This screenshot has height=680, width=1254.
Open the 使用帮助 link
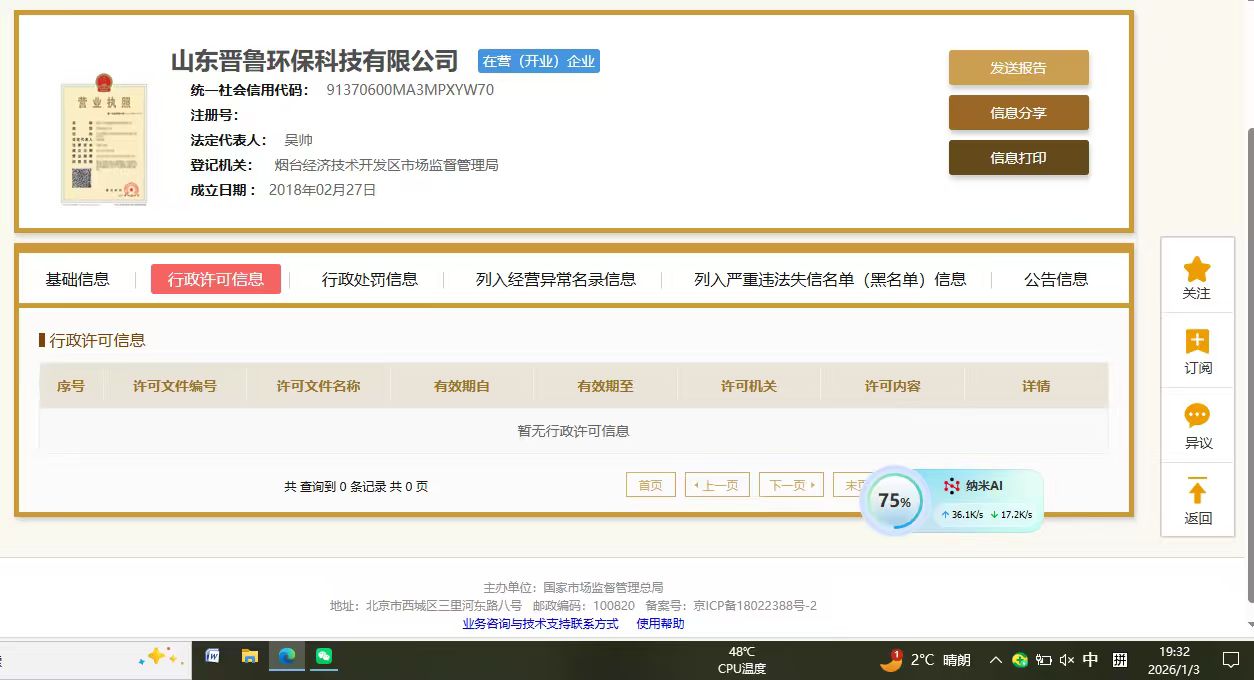[x=661, y=623]
